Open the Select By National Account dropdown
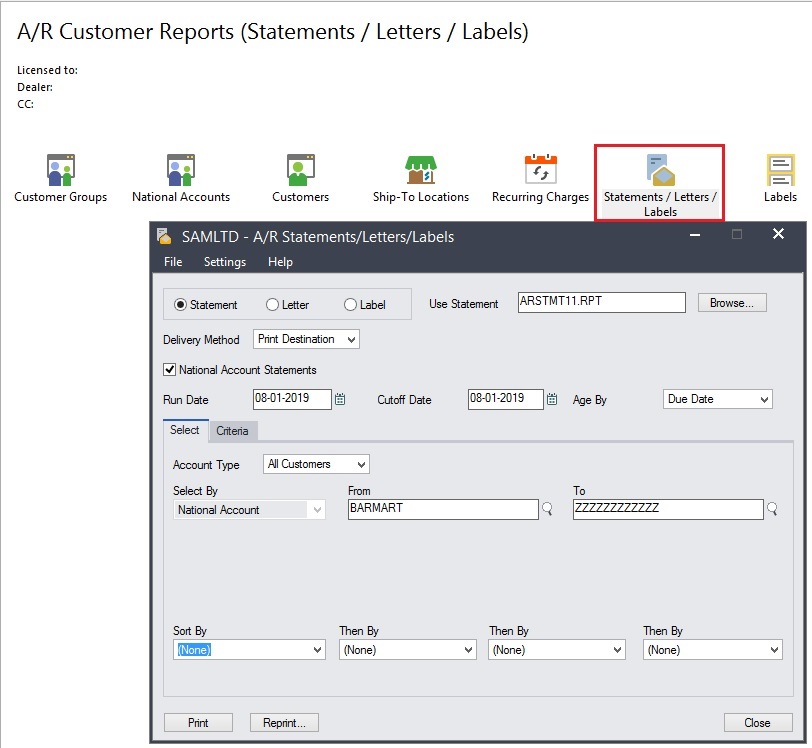Image resolution: width=812 pixels, height=748 pixels. pos(249,510)
